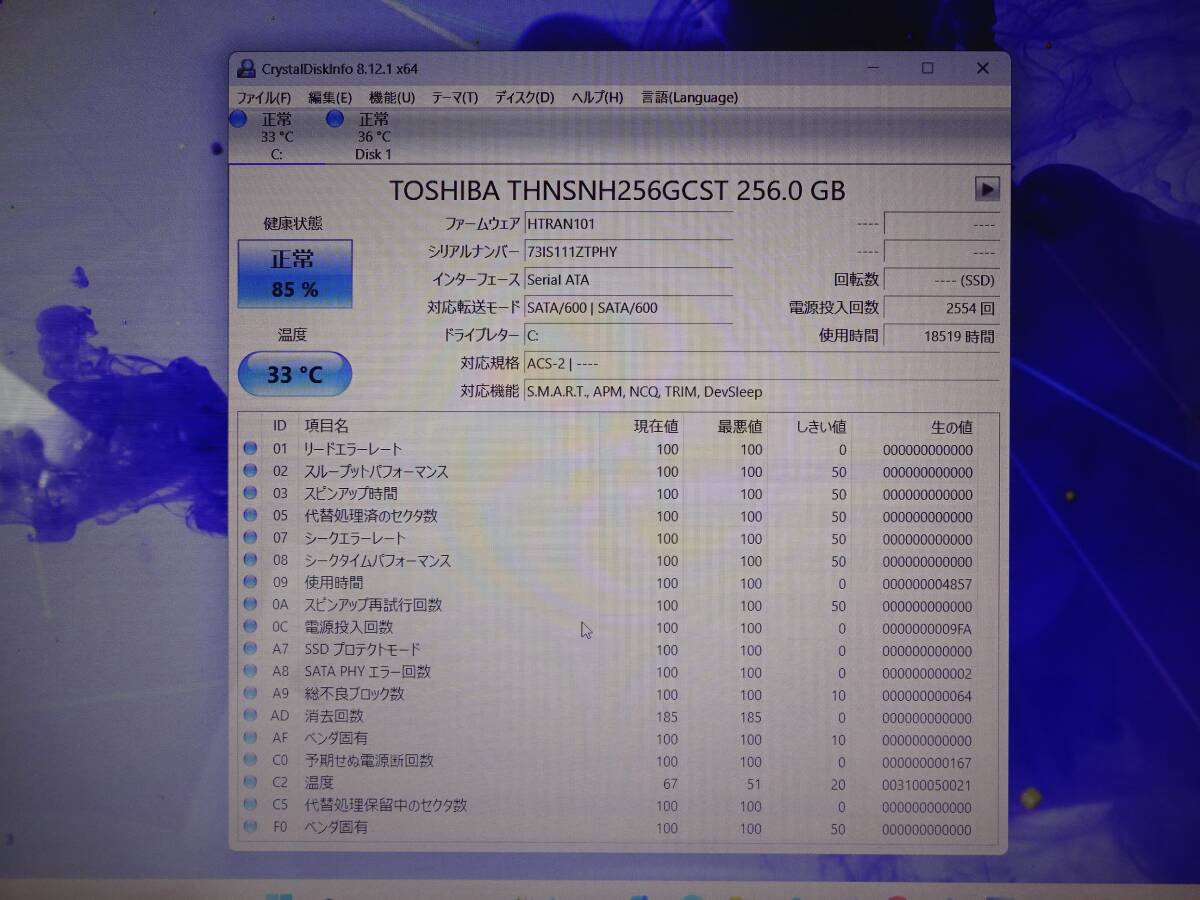Click the status icon for 予期せぬ電源断回数 row
Image resolution: width=1200 pixels, height=900 pixels.
250,761
